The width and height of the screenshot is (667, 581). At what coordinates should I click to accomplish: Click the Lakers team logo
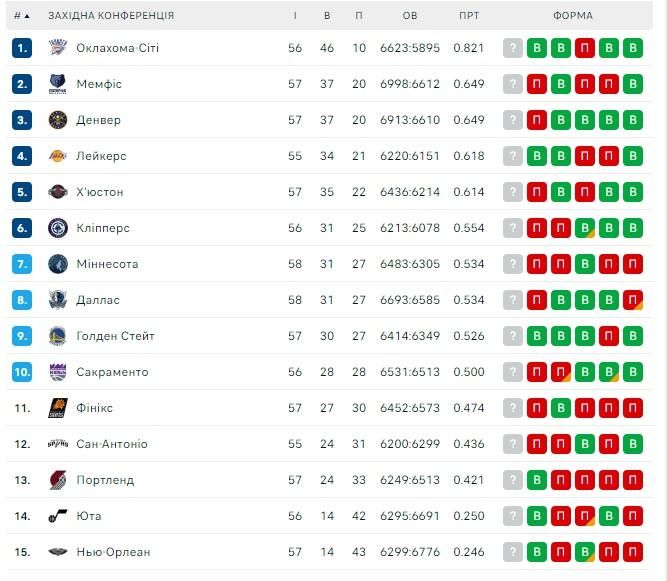57,156
